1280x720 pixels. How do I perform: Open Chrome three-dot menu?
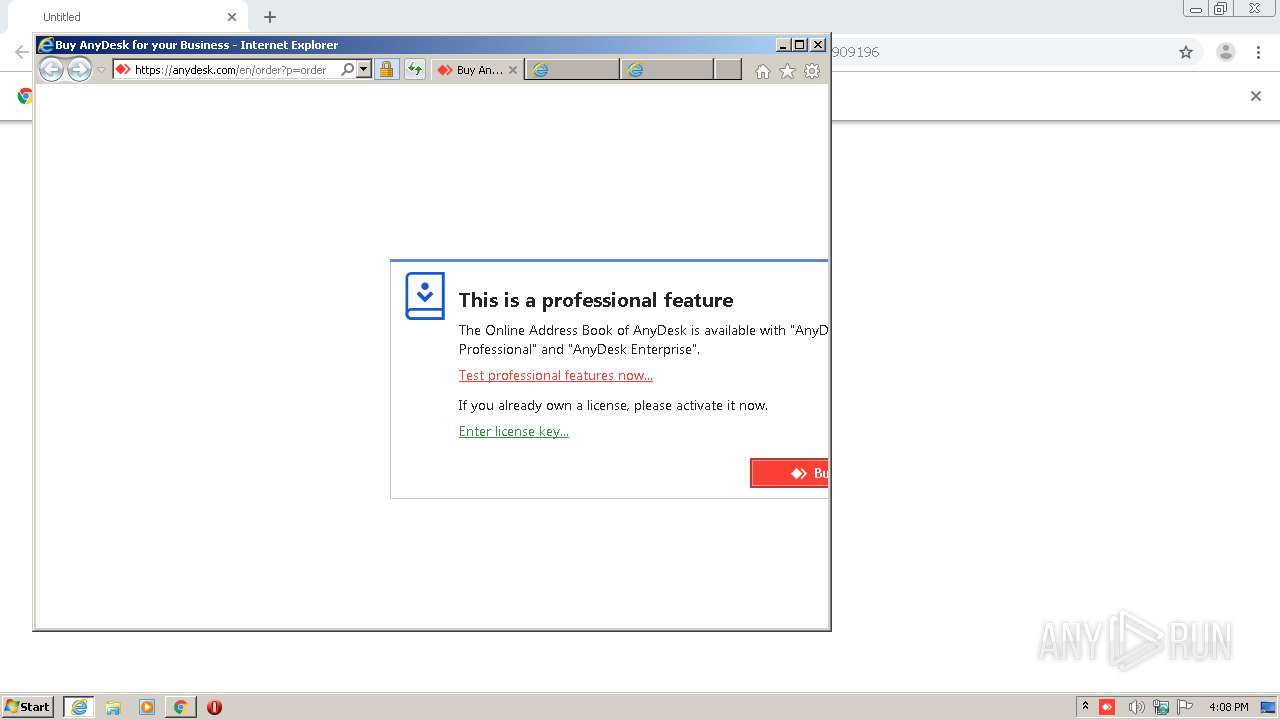1258,52
